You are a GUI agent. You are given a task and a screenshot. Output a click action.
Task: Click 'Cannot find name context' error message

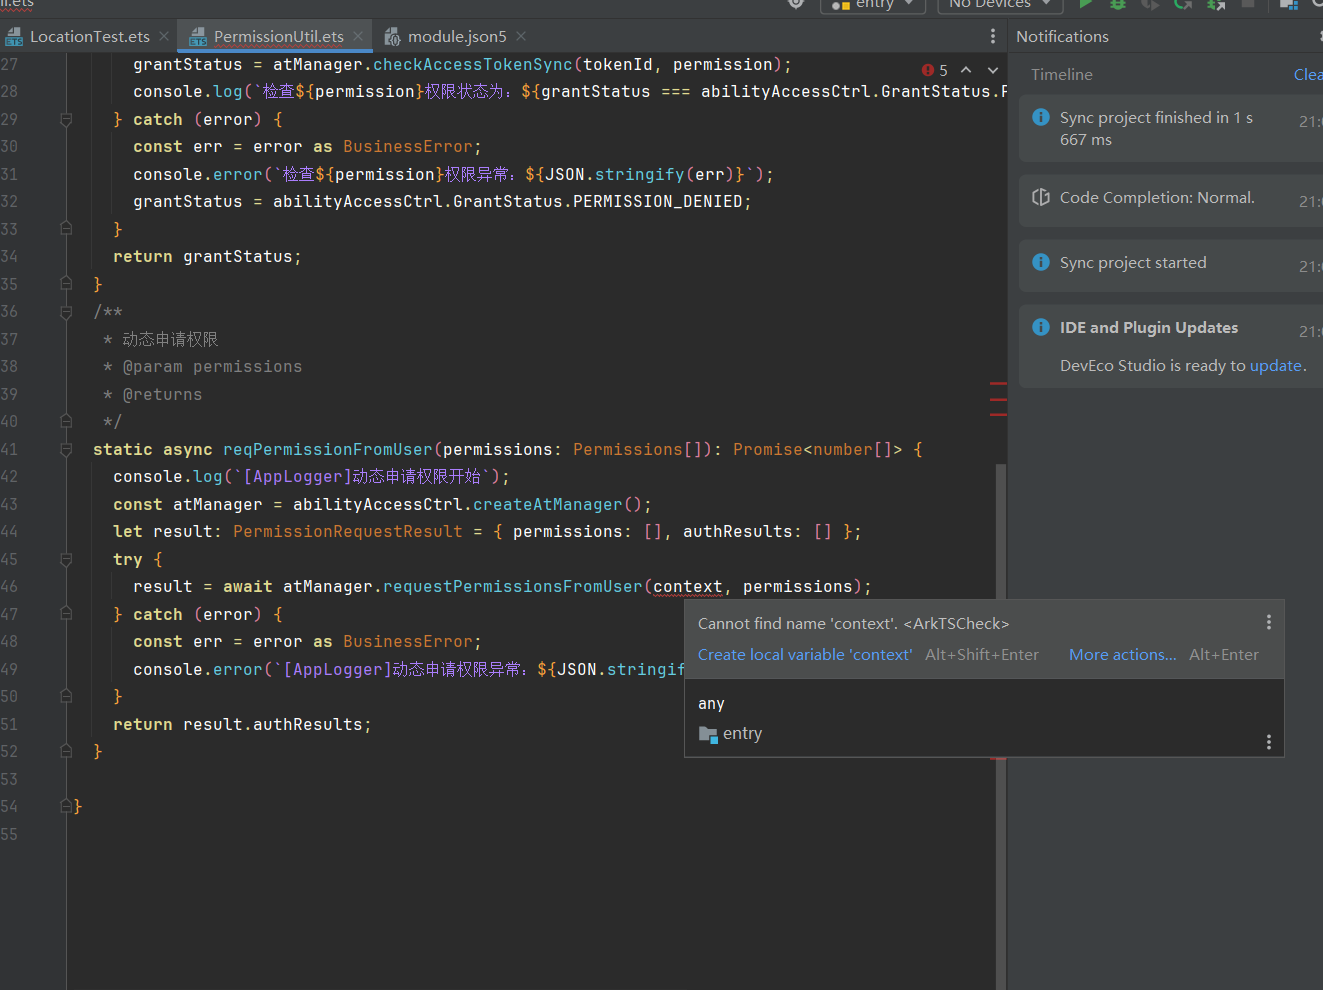853,624
